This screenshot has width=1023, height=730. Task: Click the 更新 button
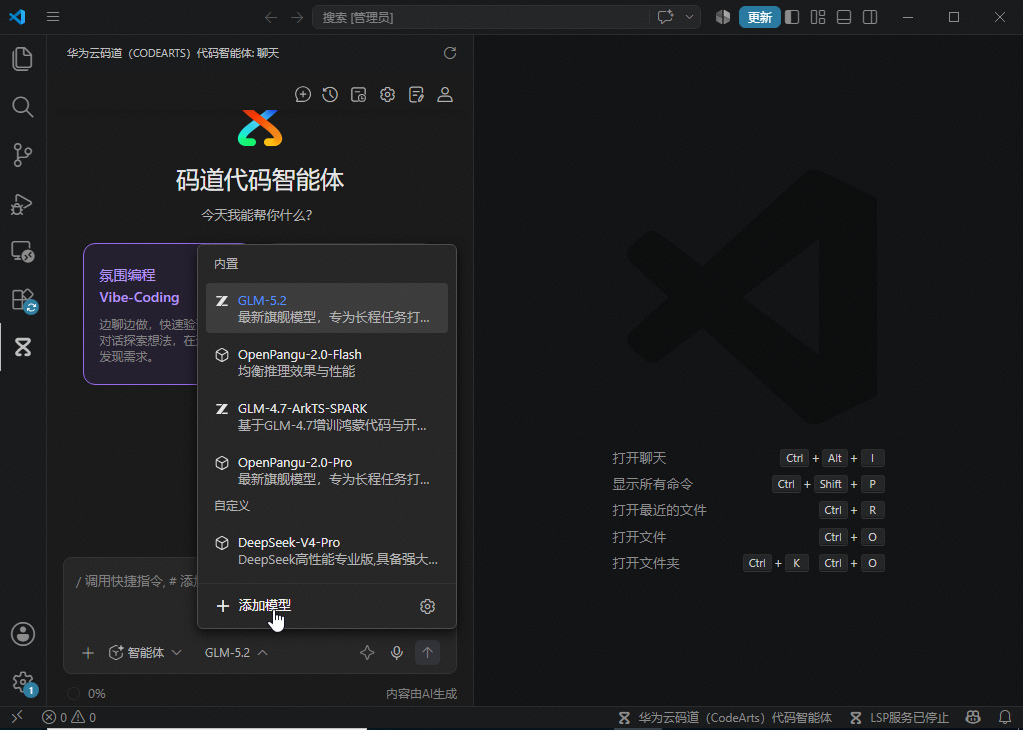tap(759, 18)
